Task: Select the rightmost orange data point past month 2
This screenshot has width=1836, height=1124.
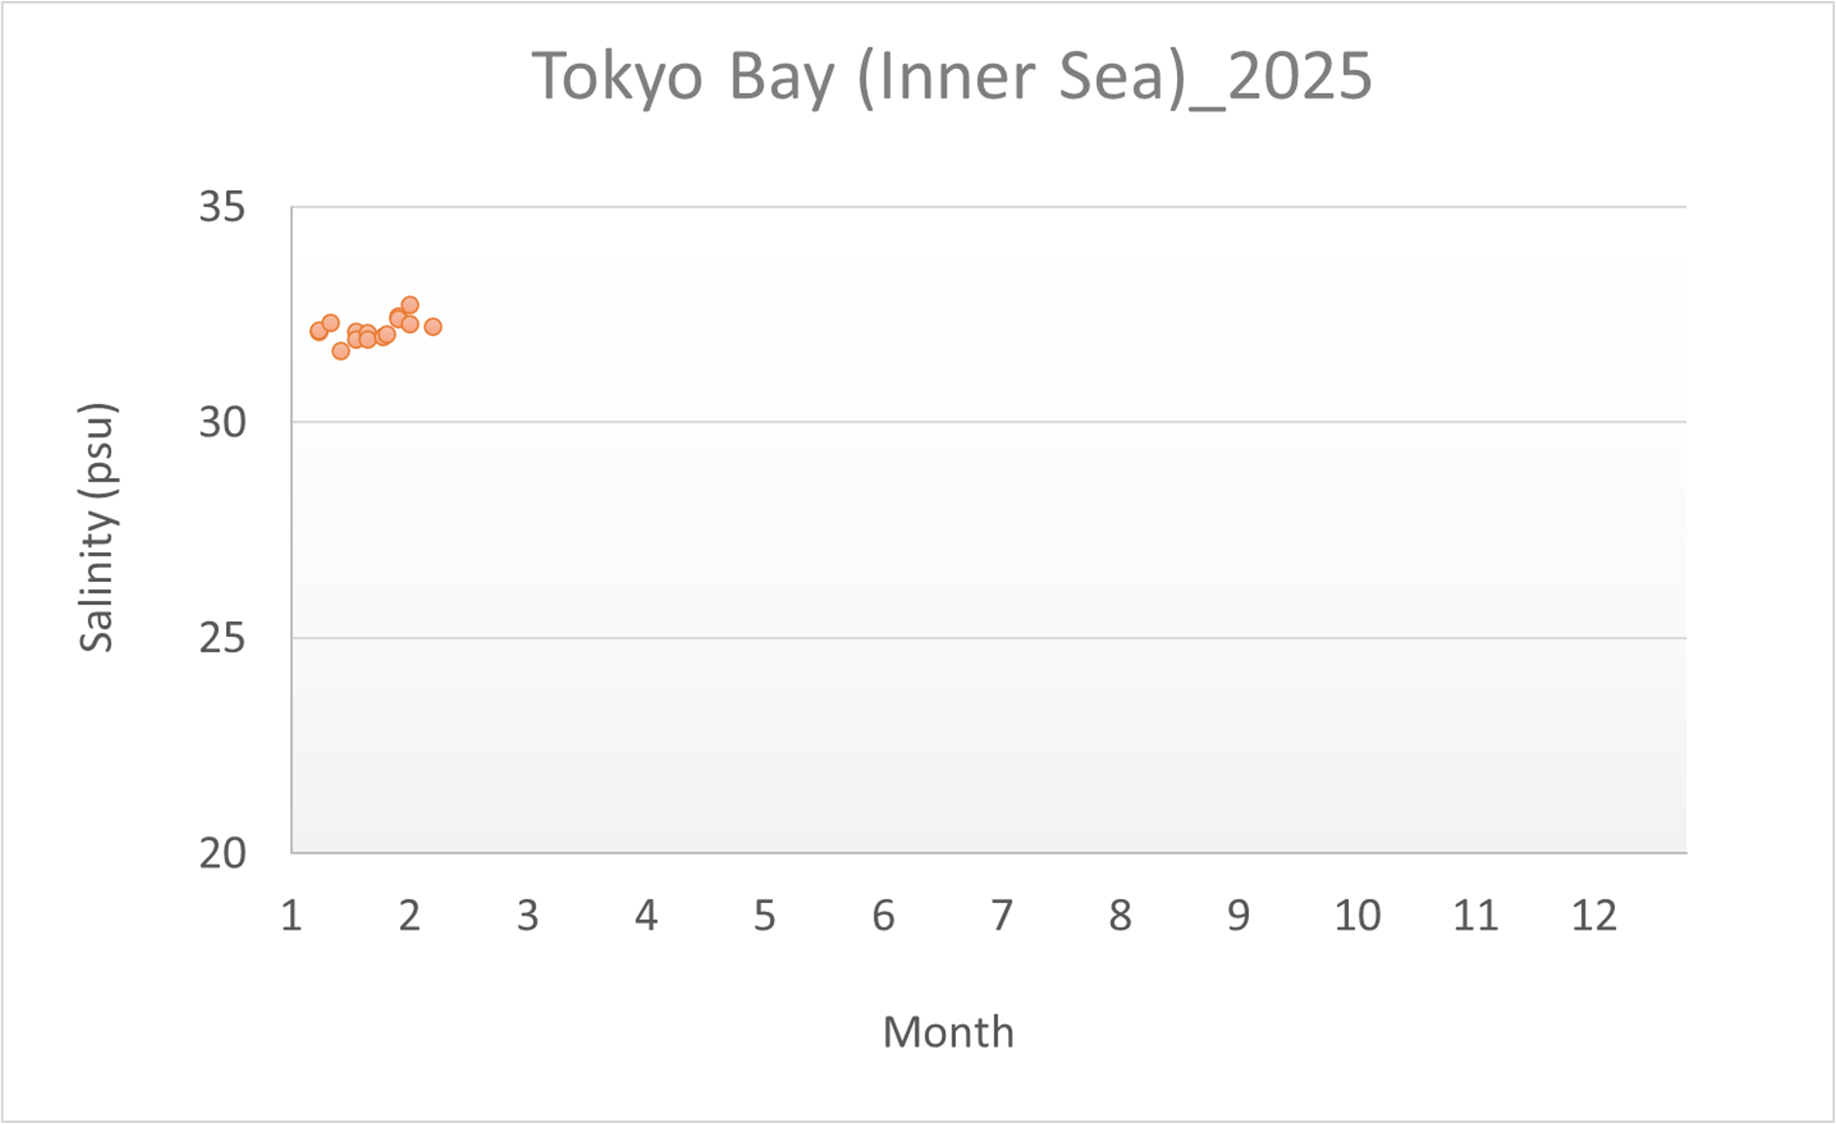Action: pyautogui.click(x=433, y=327)
